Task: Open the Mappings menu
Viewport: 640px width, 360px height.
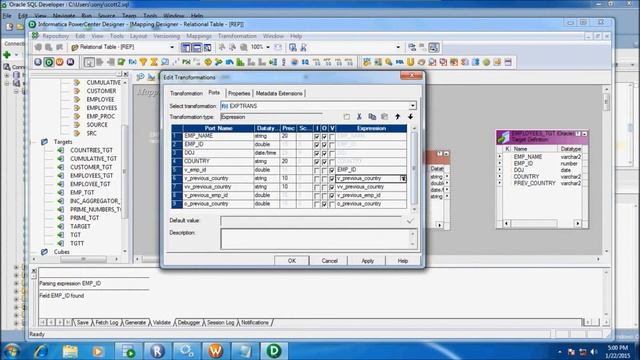Action: coord(199,36)
